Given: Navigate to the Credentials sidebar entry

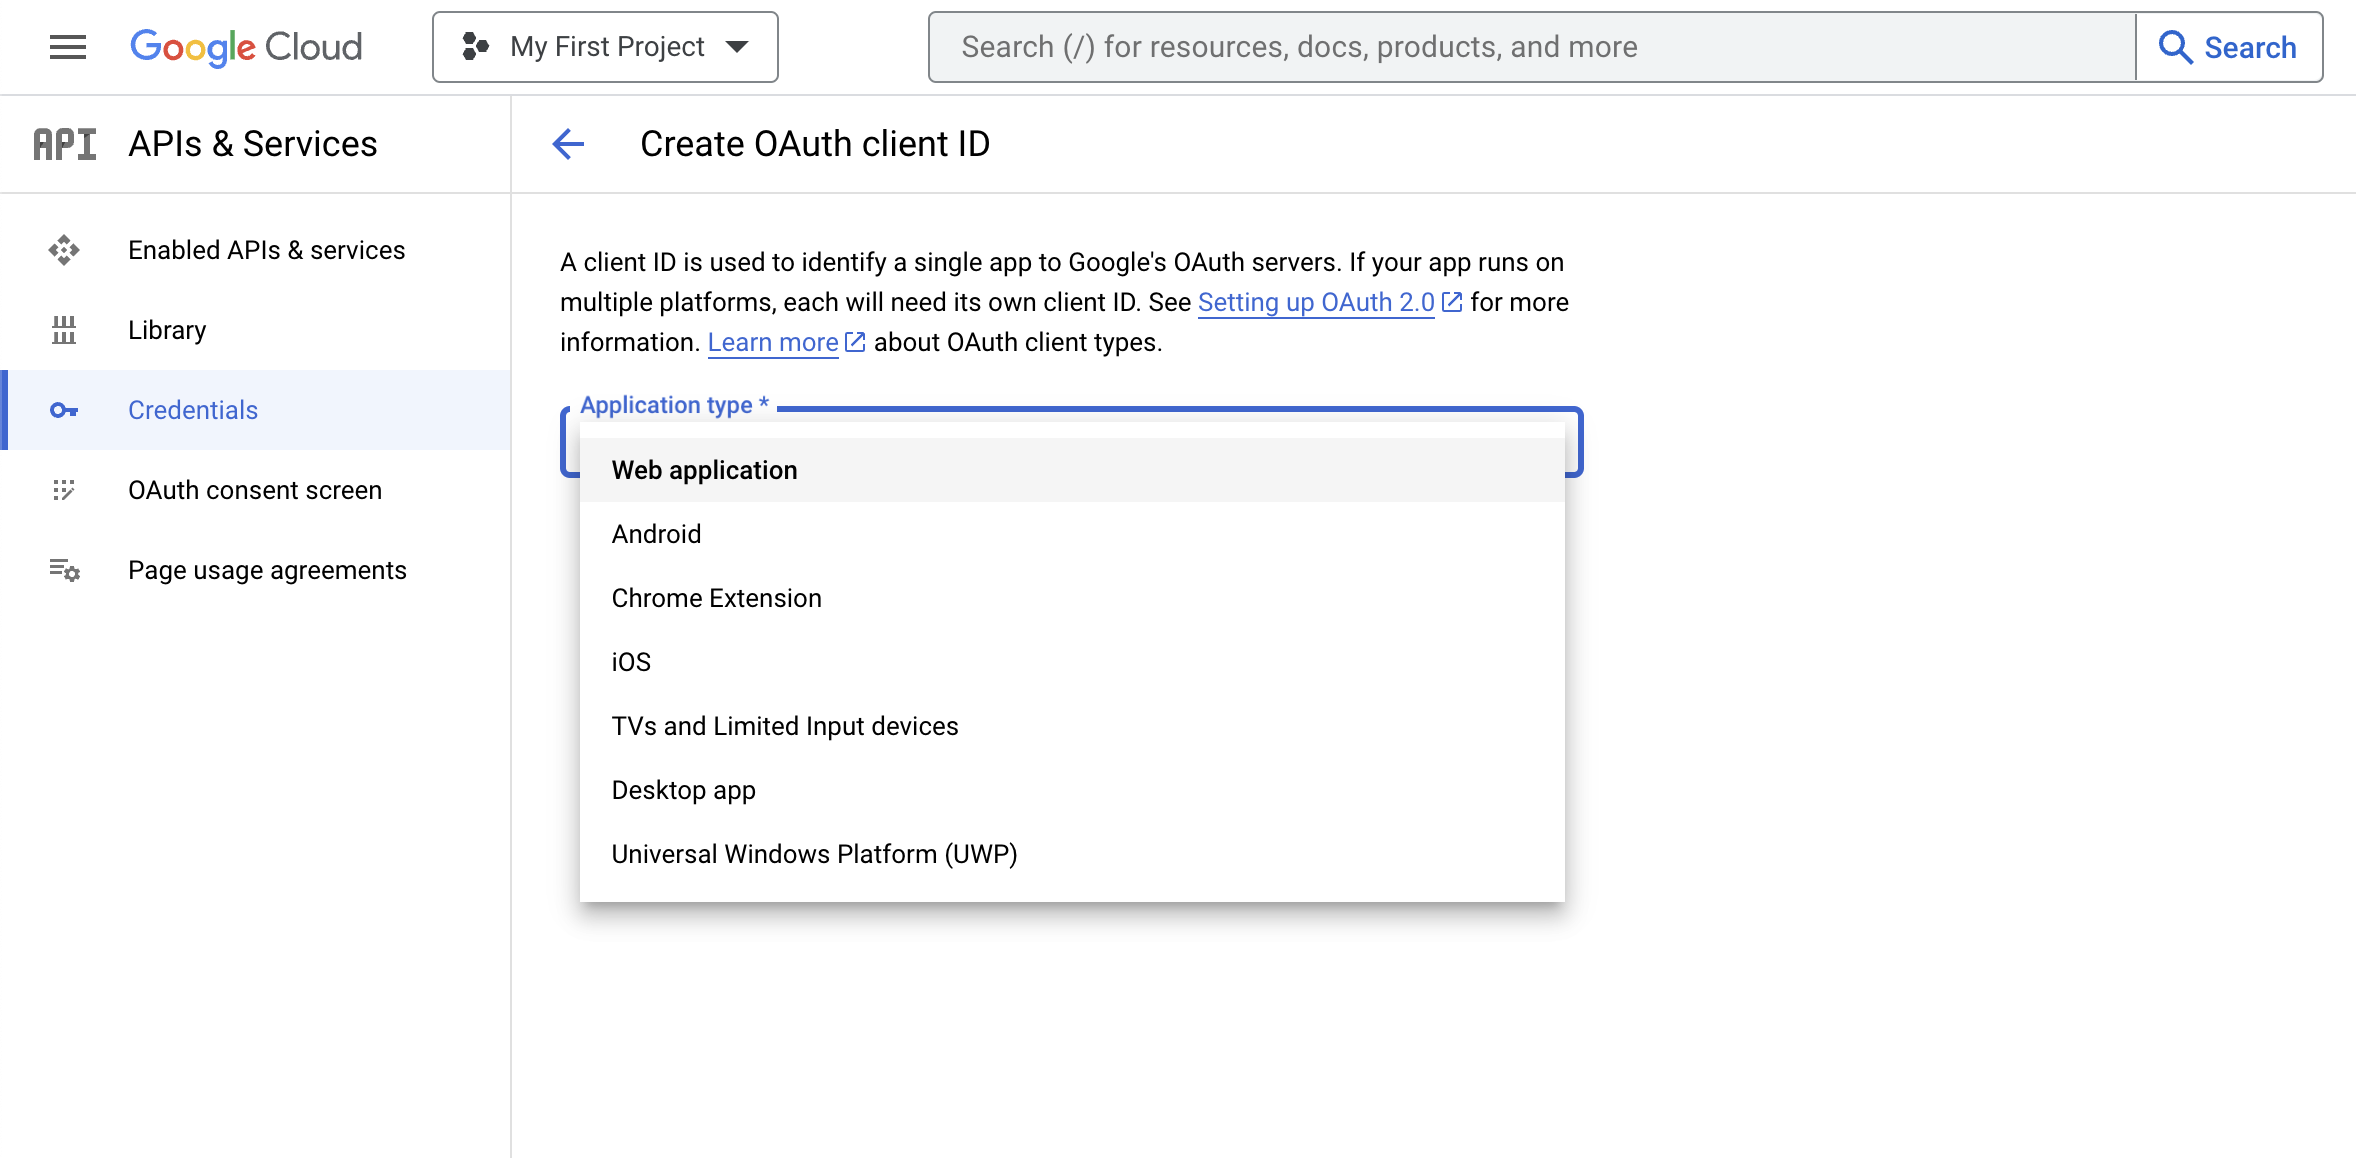Looking at the screenshot, I should click(192, 410).
